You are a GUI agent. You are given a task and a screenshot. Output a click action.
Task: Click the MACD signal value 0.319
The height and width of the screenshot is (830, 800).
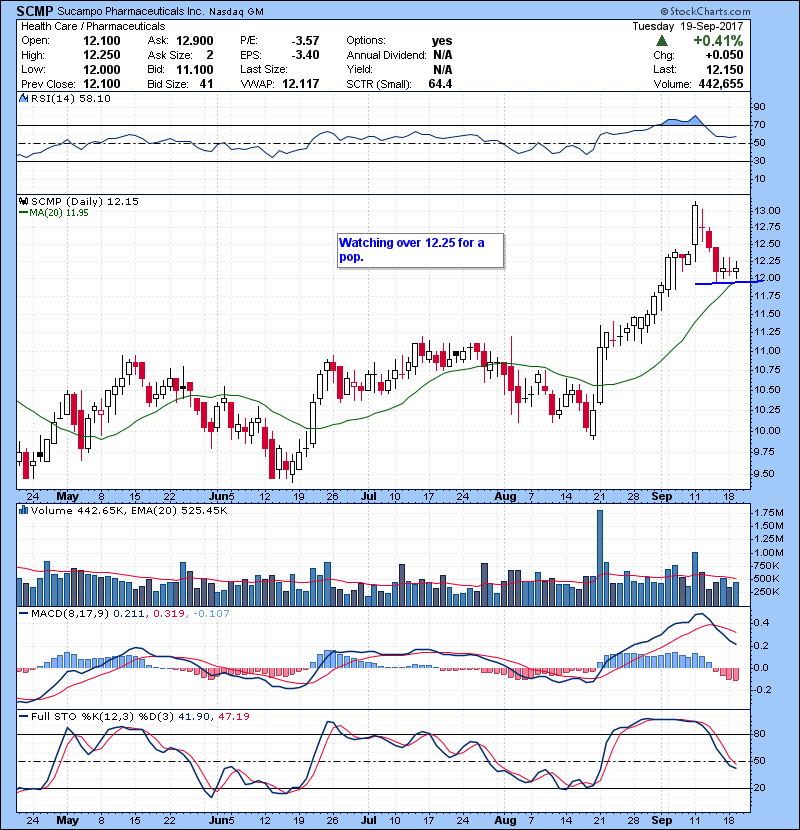169,614
